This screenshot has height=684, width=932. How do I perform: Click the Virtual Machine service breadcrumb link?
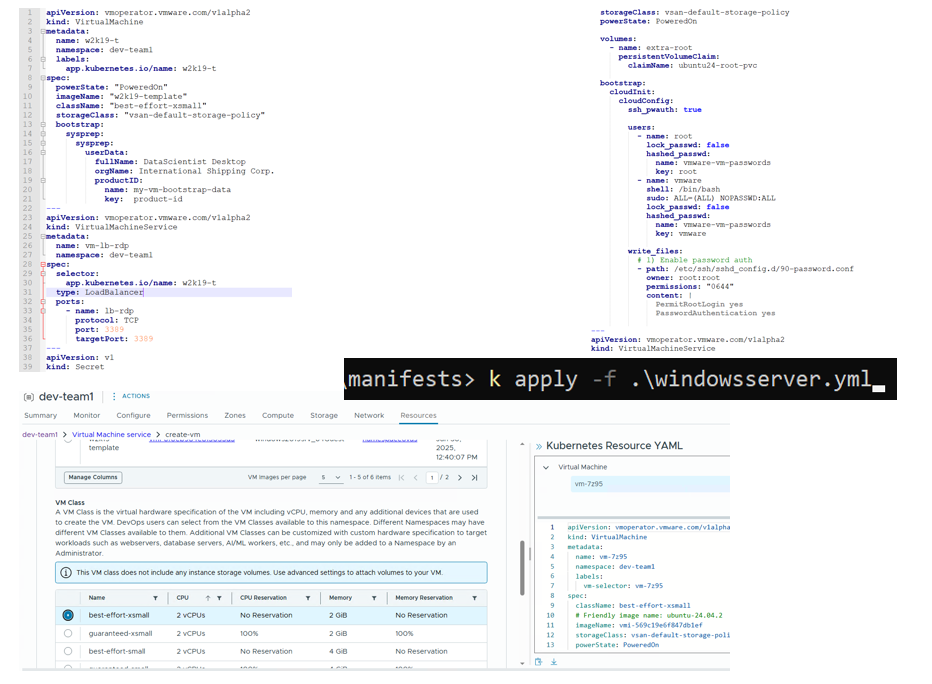112,435
